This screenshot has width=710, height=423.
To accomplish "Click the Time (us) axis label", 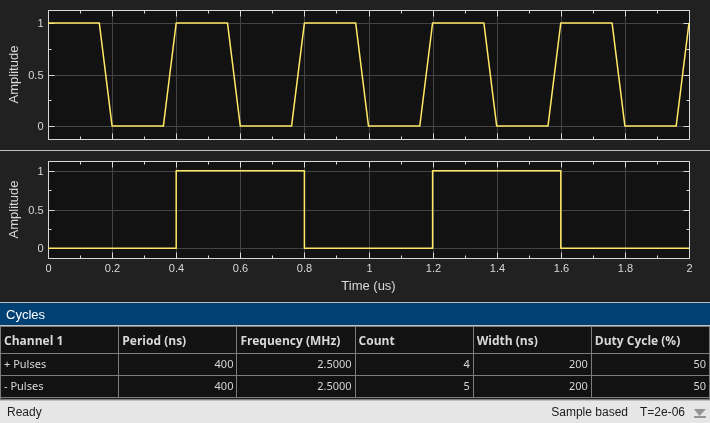I will click(368, 286).
